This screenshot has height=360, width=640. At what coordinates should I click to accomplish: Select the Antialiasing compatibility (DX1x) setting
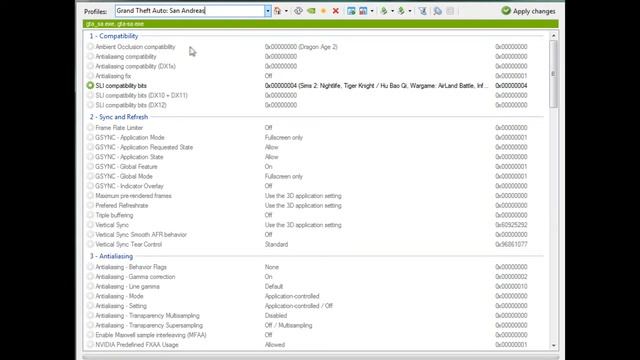click(136, 66)
